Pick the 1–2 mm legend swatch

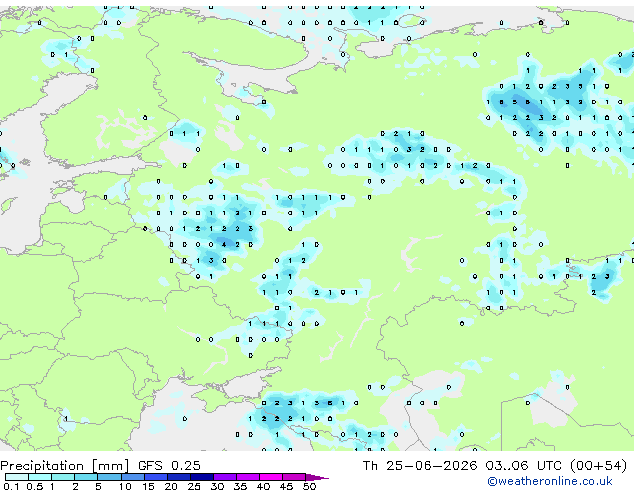(x=63, y=477)
